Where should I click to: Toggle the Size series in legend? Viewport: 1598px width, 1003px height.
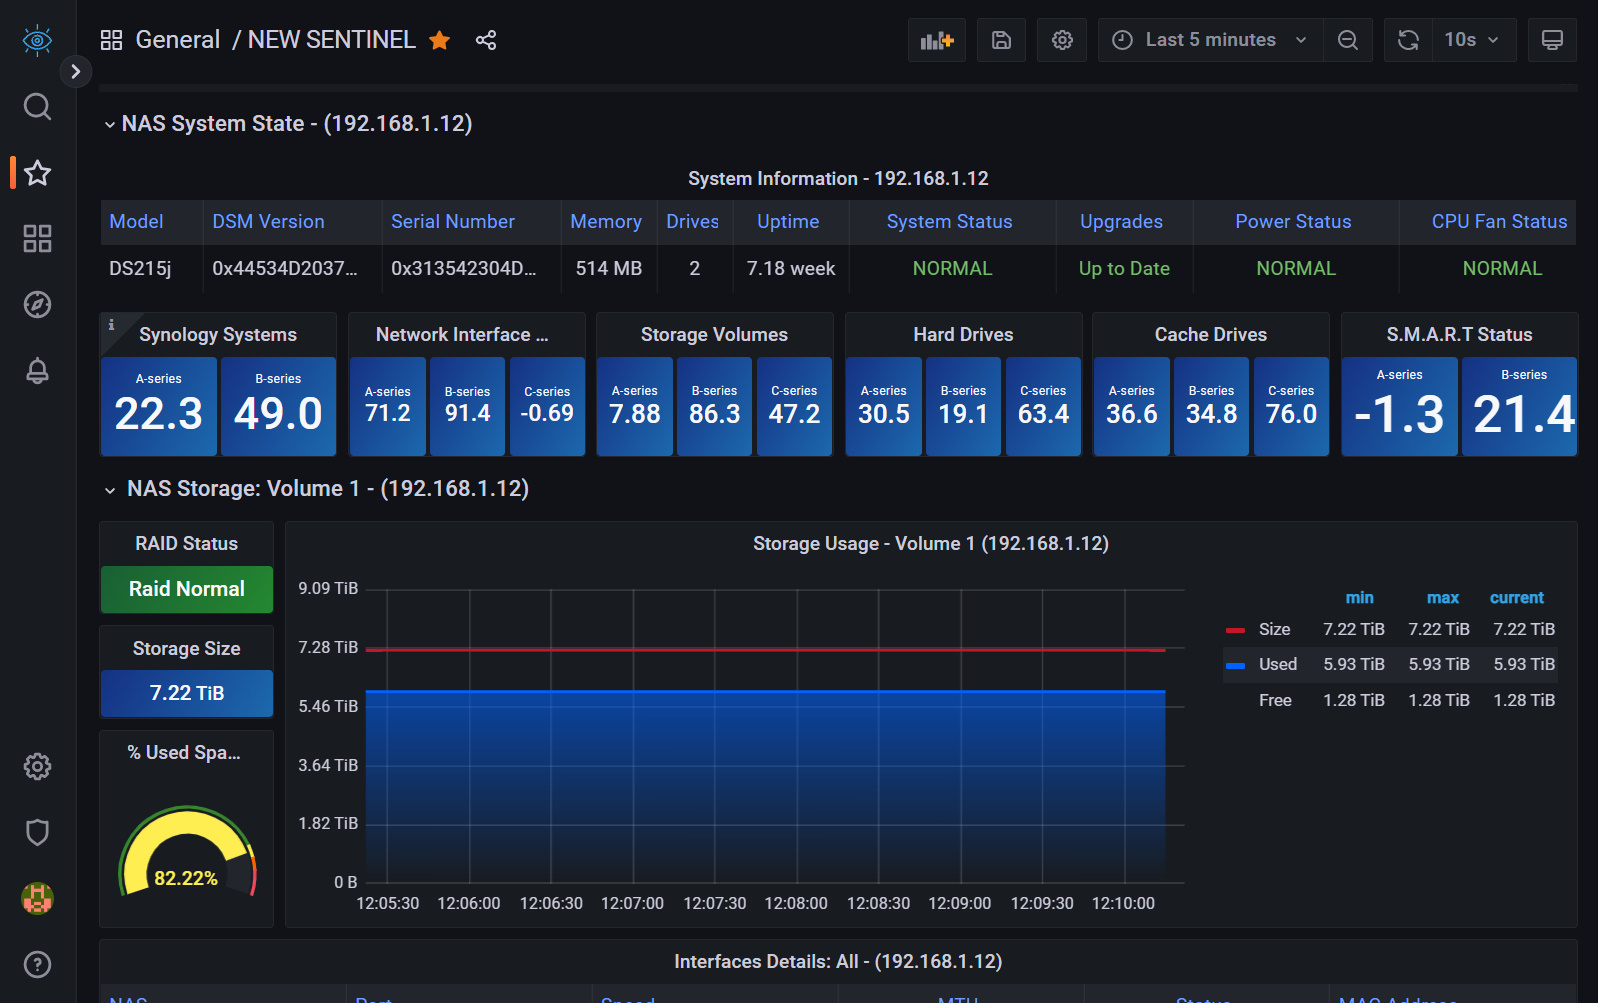(x=1273, y=629)
